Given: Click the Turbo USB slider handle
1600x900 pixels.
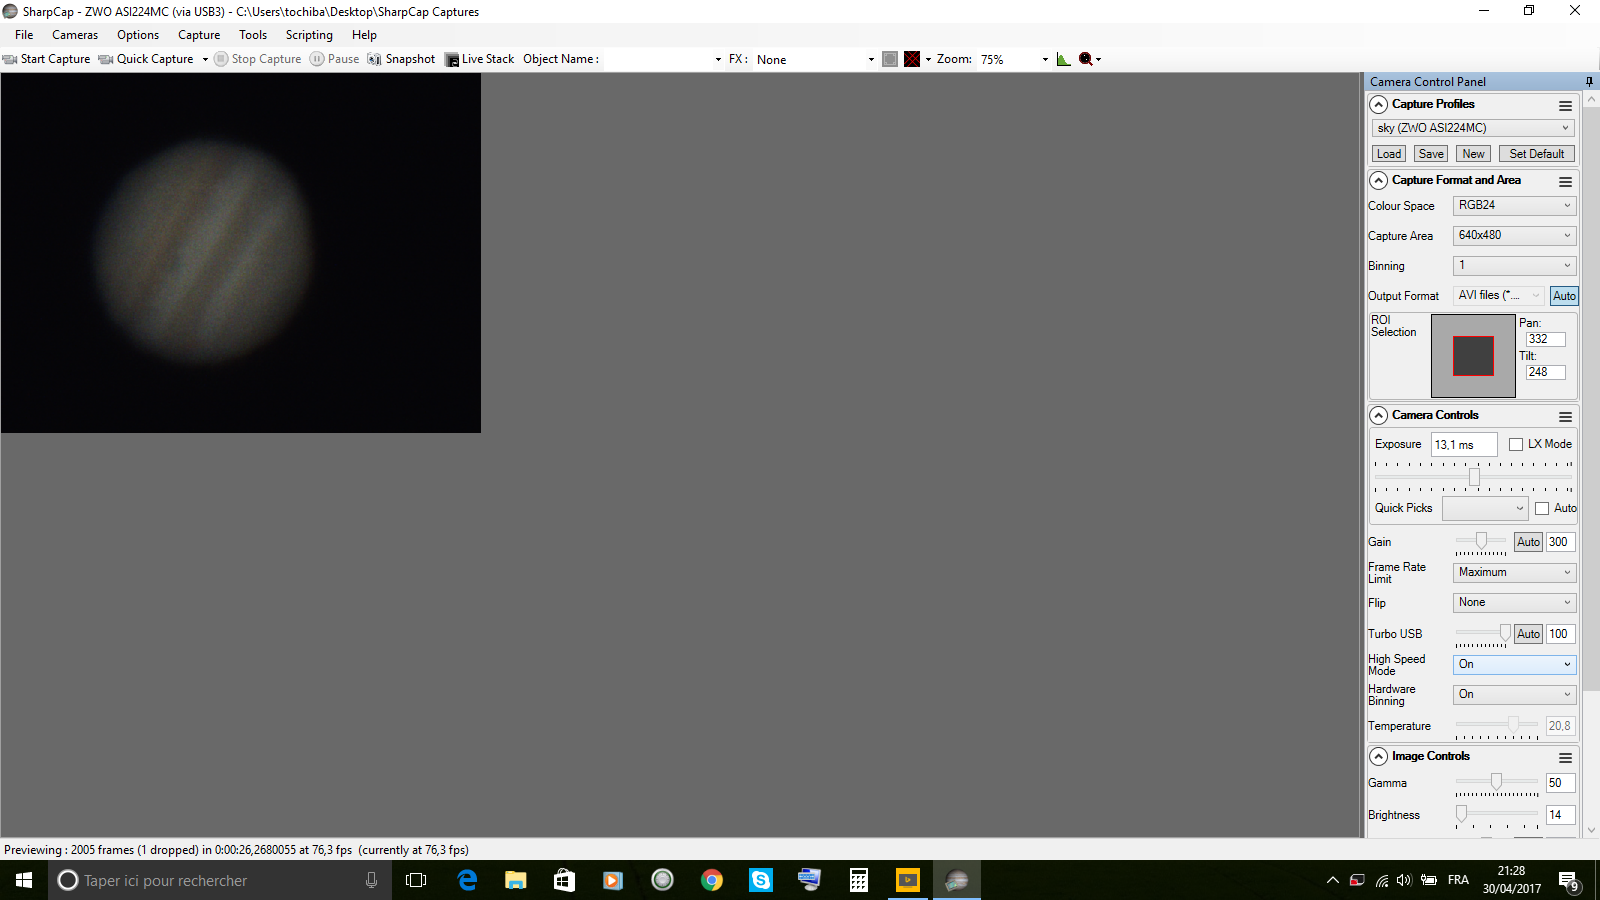Looking at the screenshot, I should point(1505,632).
